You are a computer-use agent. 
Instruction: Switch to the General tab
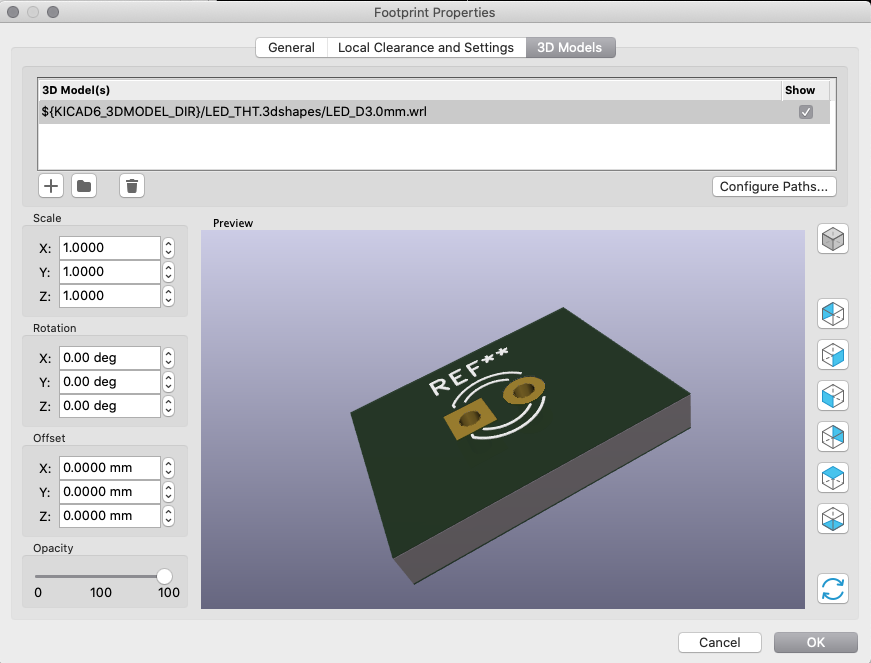[x=291, y=48]
